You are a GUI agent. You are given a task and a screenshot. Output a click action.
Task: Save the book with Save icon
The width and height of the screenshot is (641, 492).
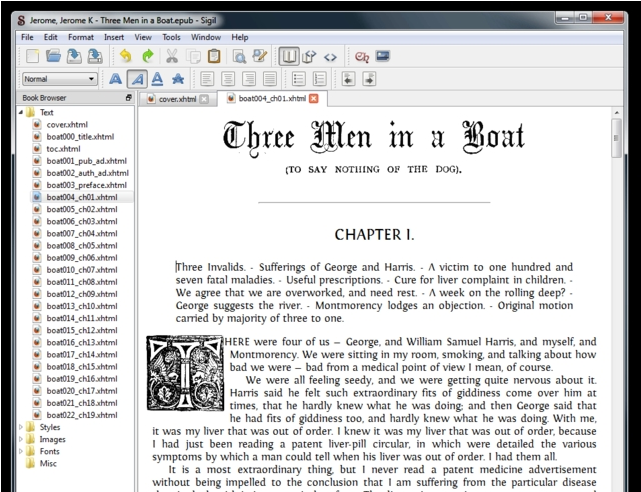pyautogui.click(x=74, y=56)
